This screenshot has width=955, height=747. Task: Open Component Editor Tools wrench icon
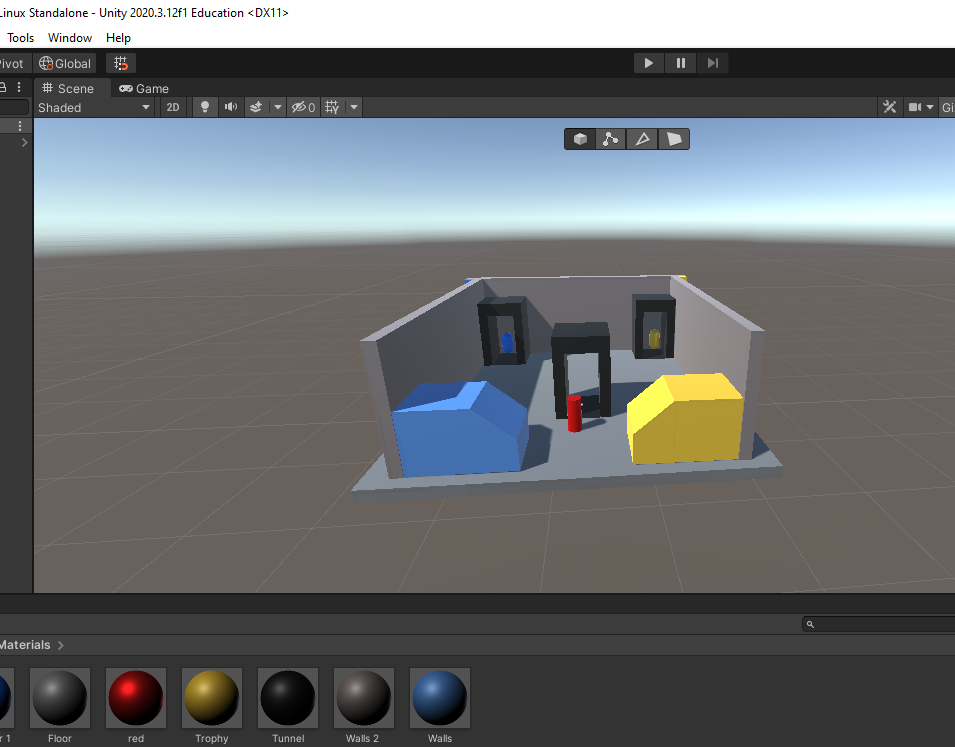click(889, 107)
